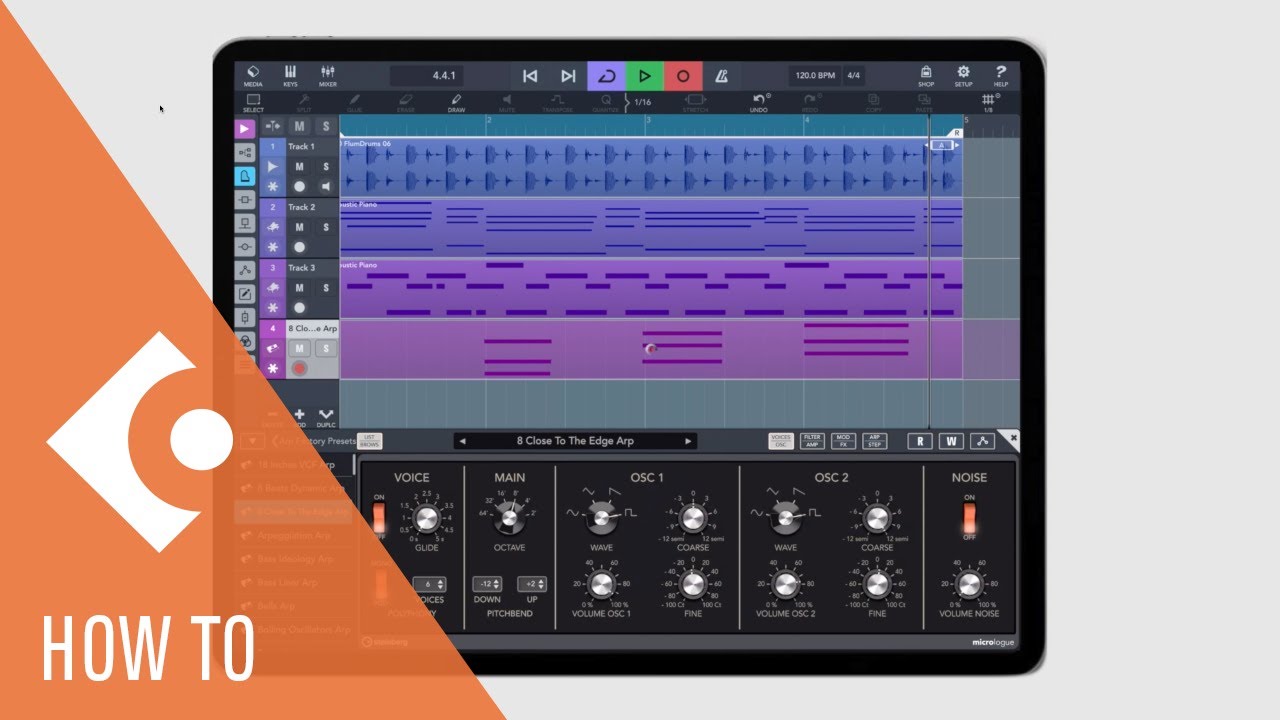This screenshot has height=720, width=1280.
Task: Choose the Split tool
Action: point(304,102)
